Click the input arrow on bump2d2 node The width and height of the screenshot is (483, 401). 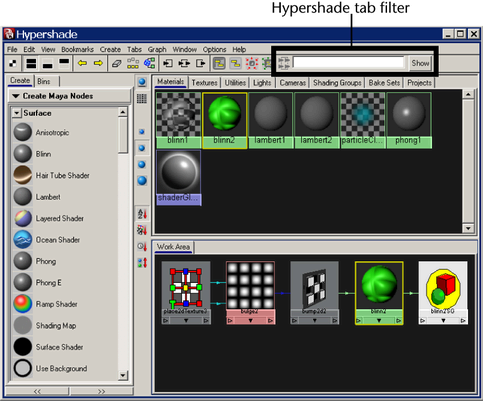[294, 321]
